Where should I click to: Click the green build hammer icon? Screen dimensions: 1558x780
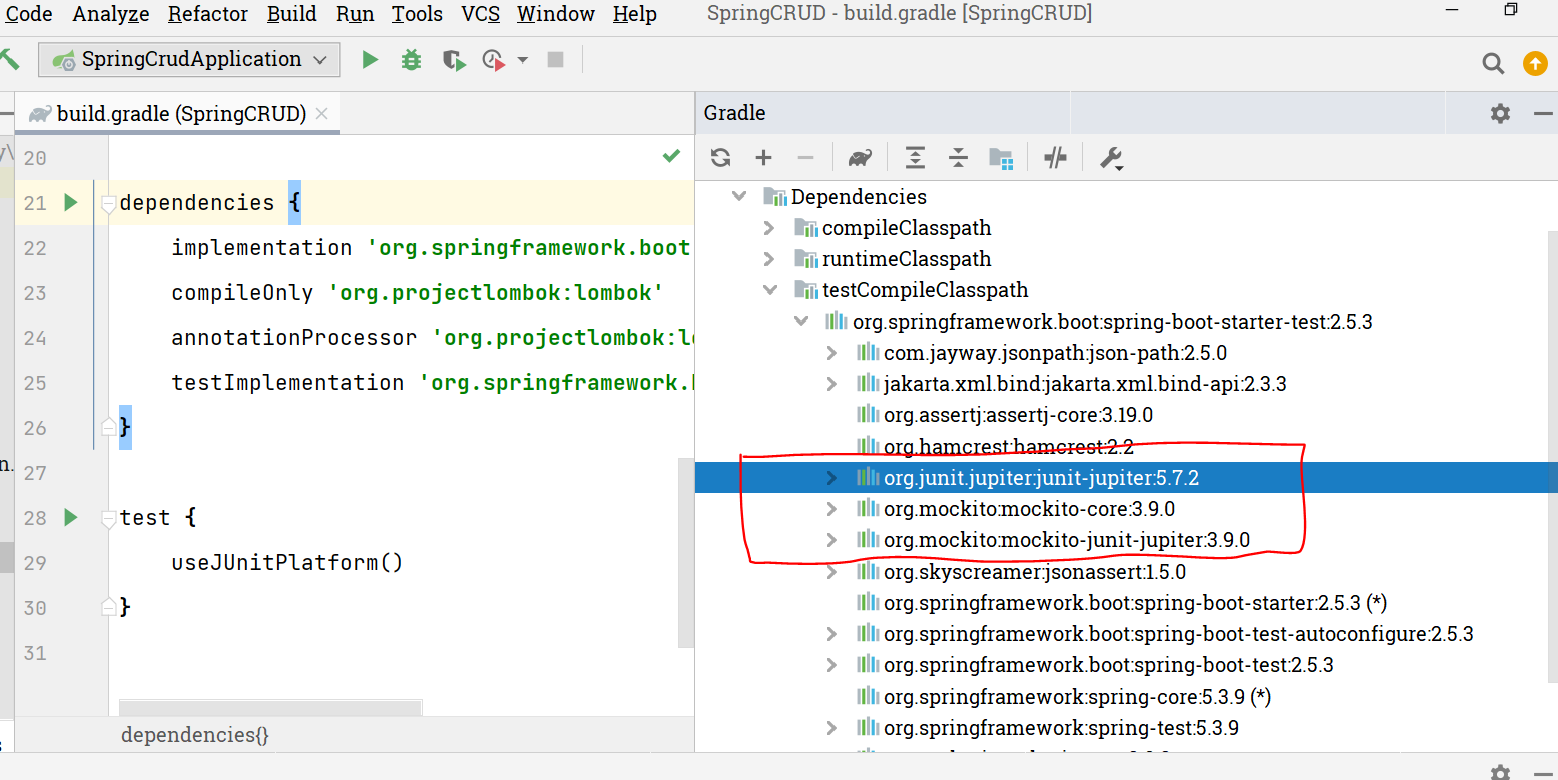pos(10,60)
